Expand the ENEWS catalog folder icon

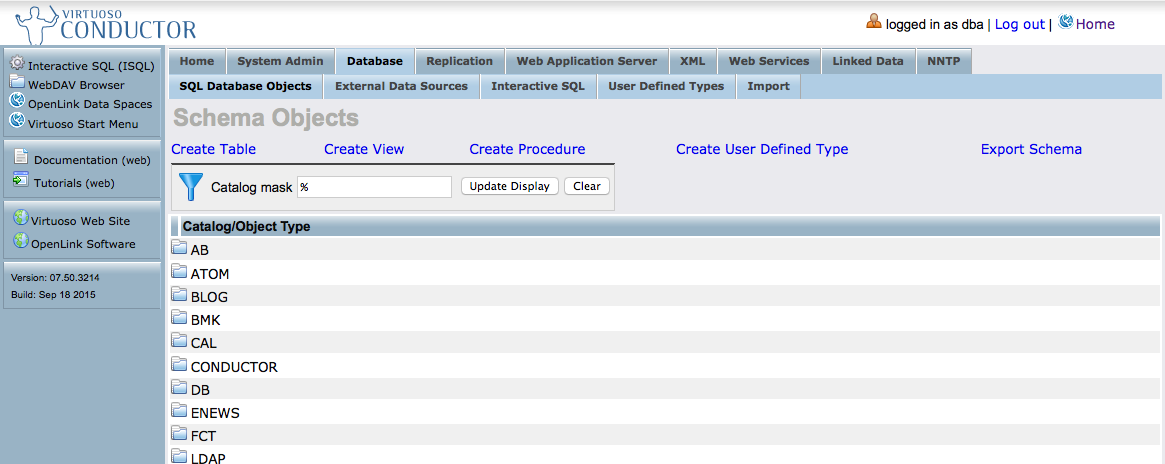tap(179, 411)
